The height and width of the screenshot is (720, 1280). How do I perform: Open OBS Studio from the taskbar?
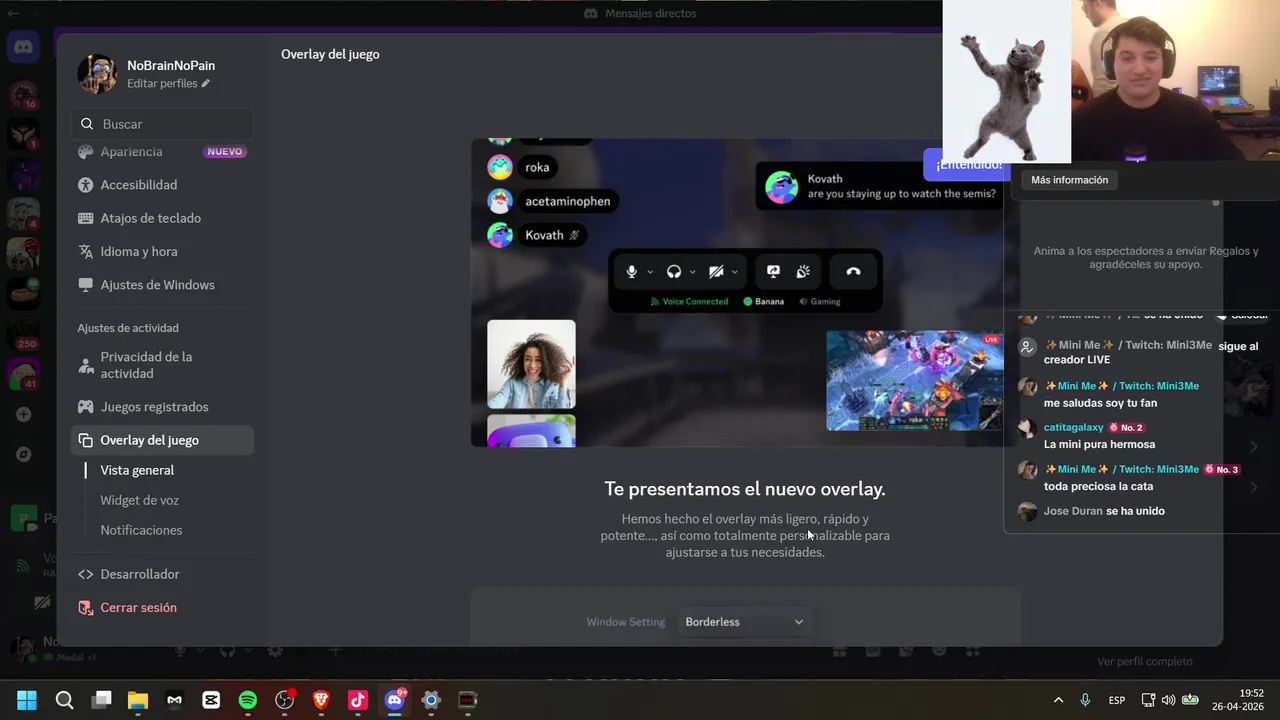[285, 700]
